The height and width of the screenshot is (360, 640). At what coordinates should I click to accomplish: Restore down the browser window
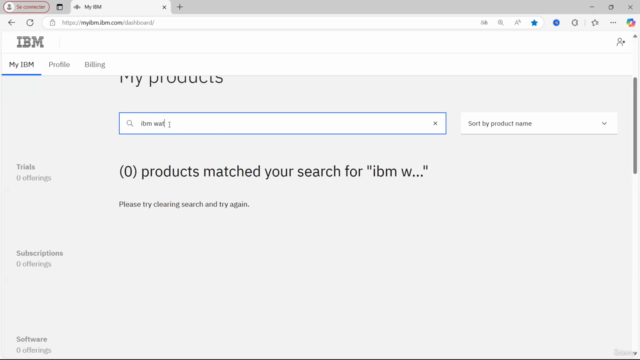click(611, 7)
